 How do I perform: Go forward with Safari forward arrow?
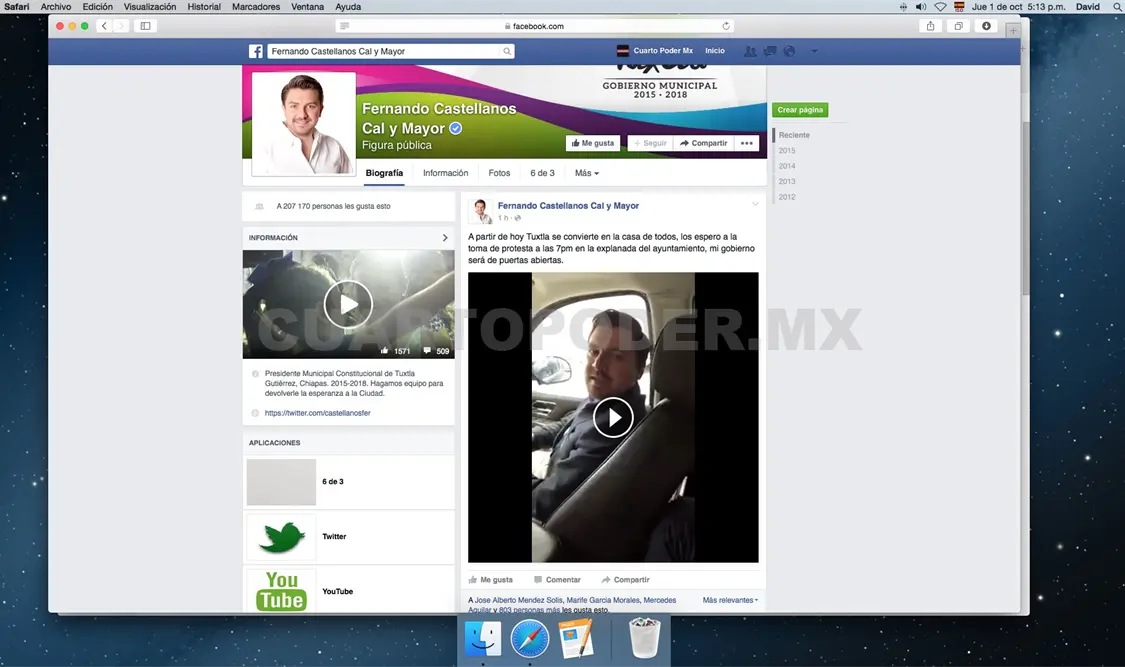(x=121, y=26)
